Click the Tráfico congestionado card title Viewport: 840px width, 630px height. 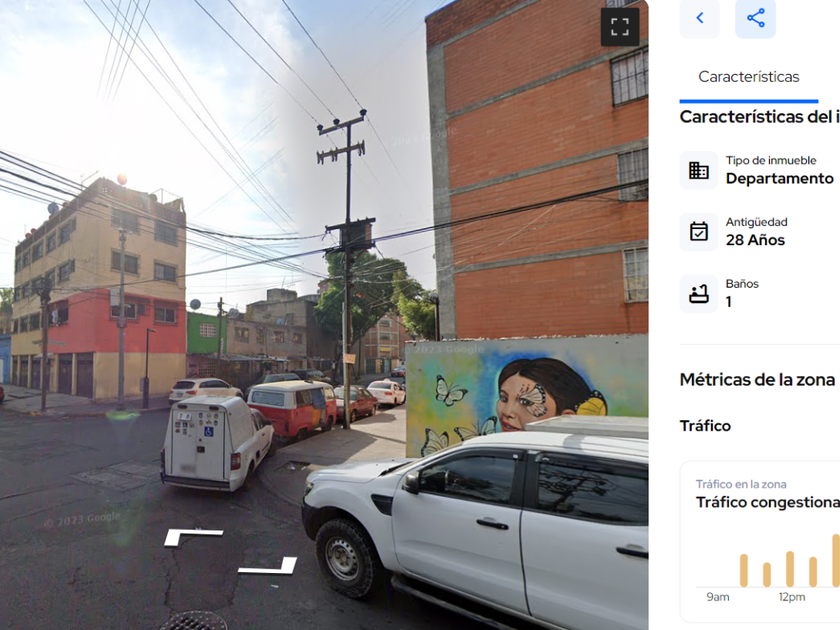pos(767,502)
